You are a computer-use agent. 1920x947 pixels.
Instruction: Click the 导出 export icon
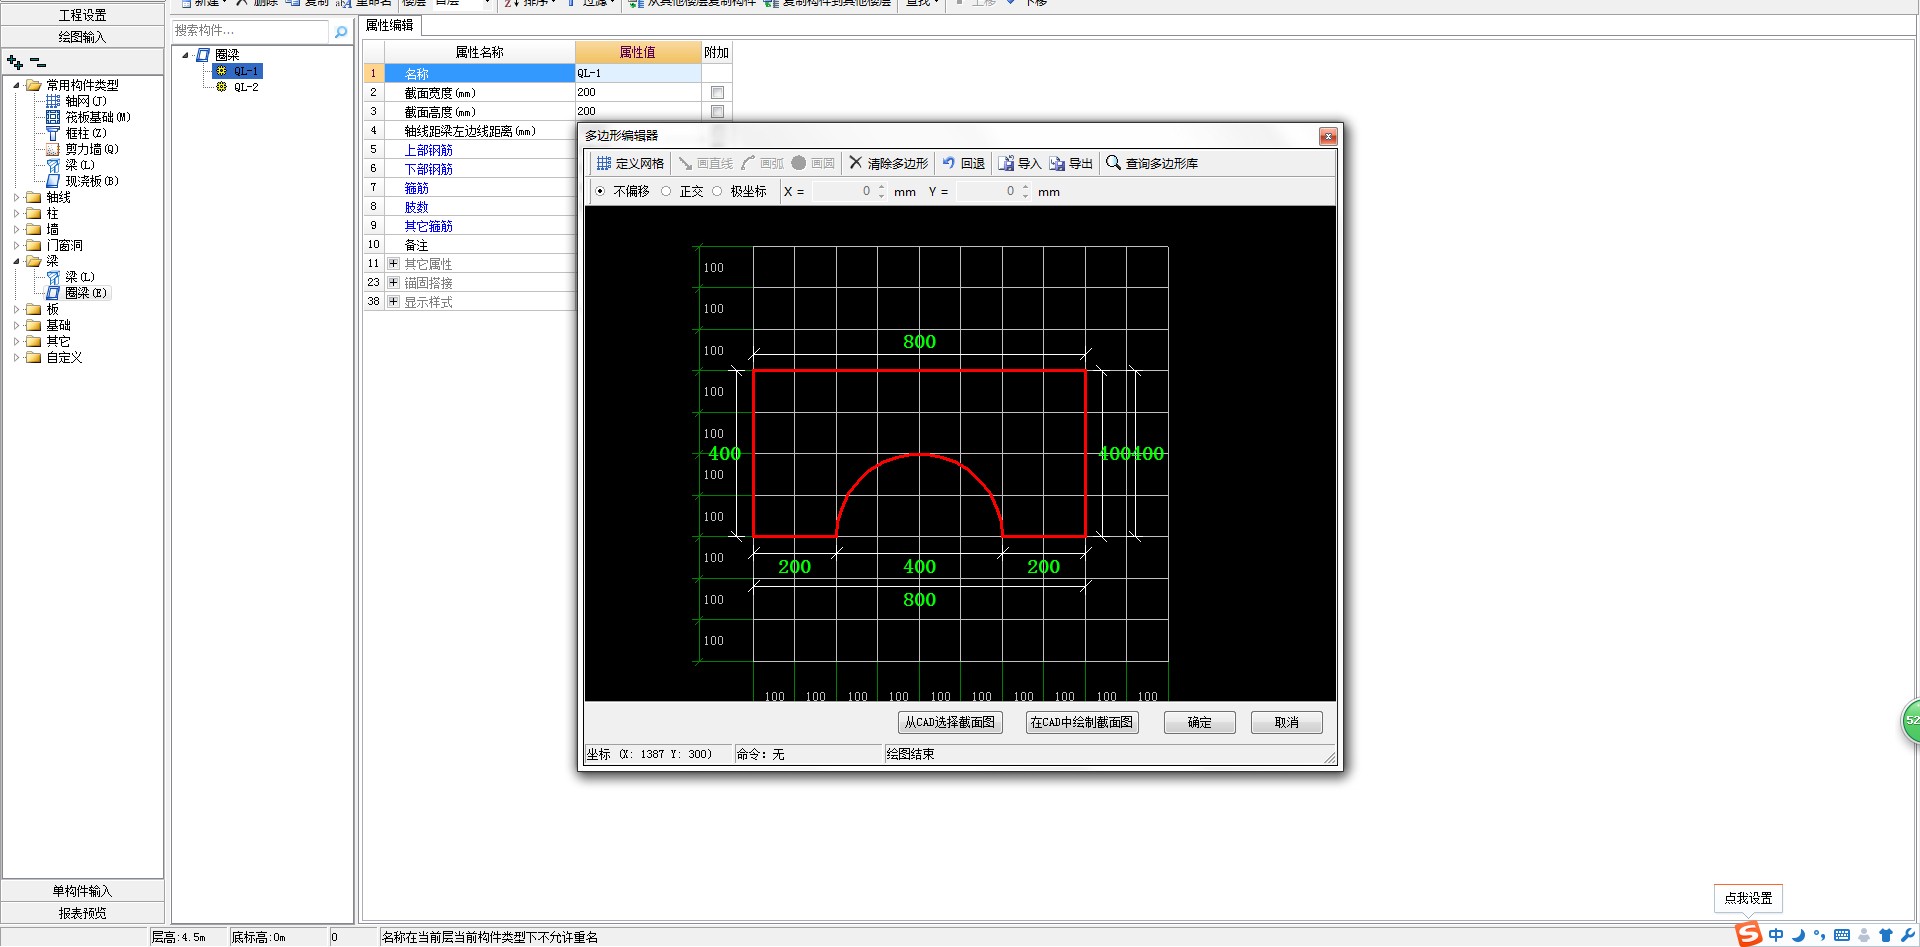1057,163
